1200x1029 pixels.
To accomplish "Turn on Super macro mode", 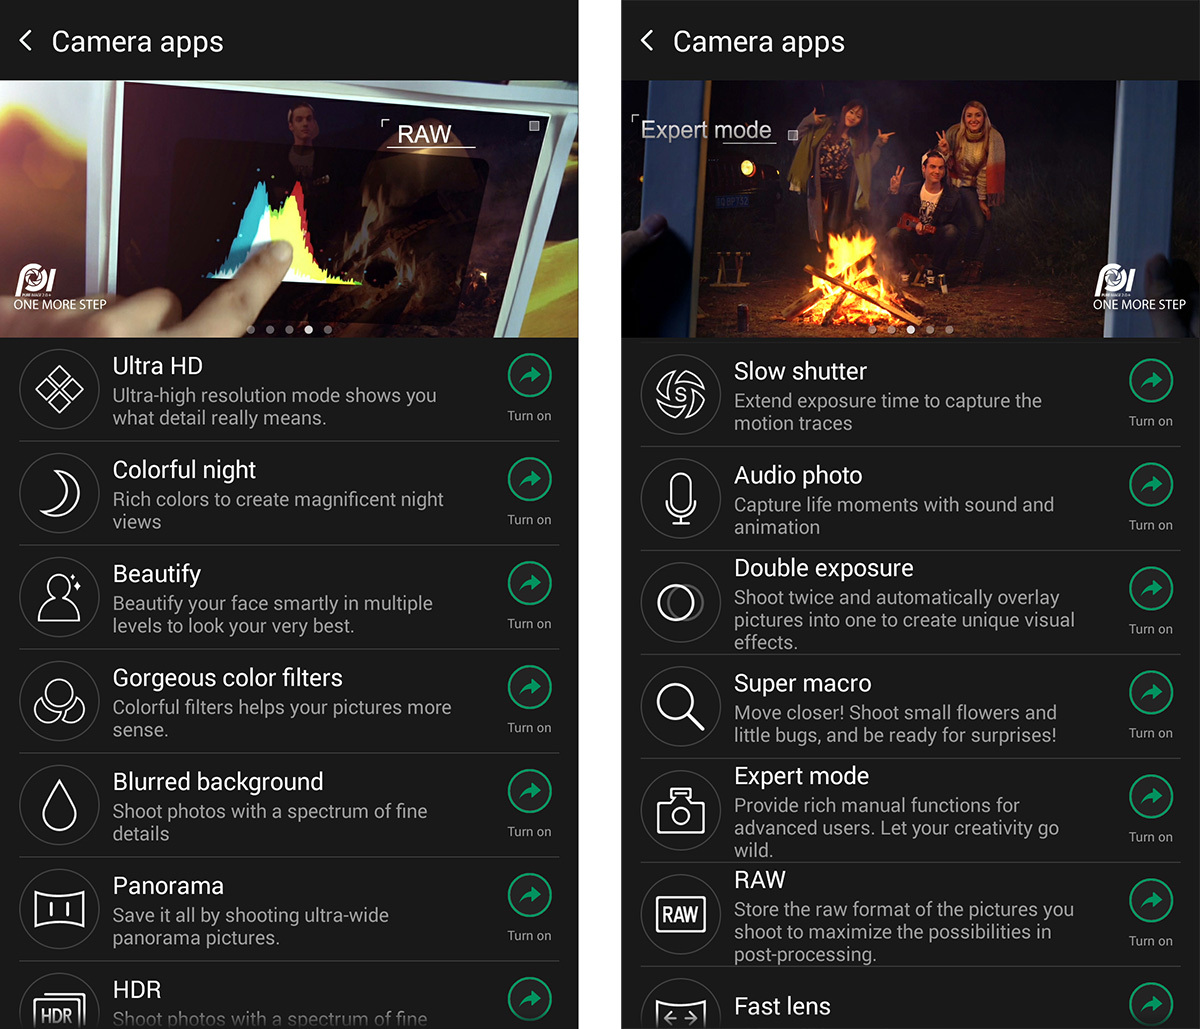I will coord(1151,693).
